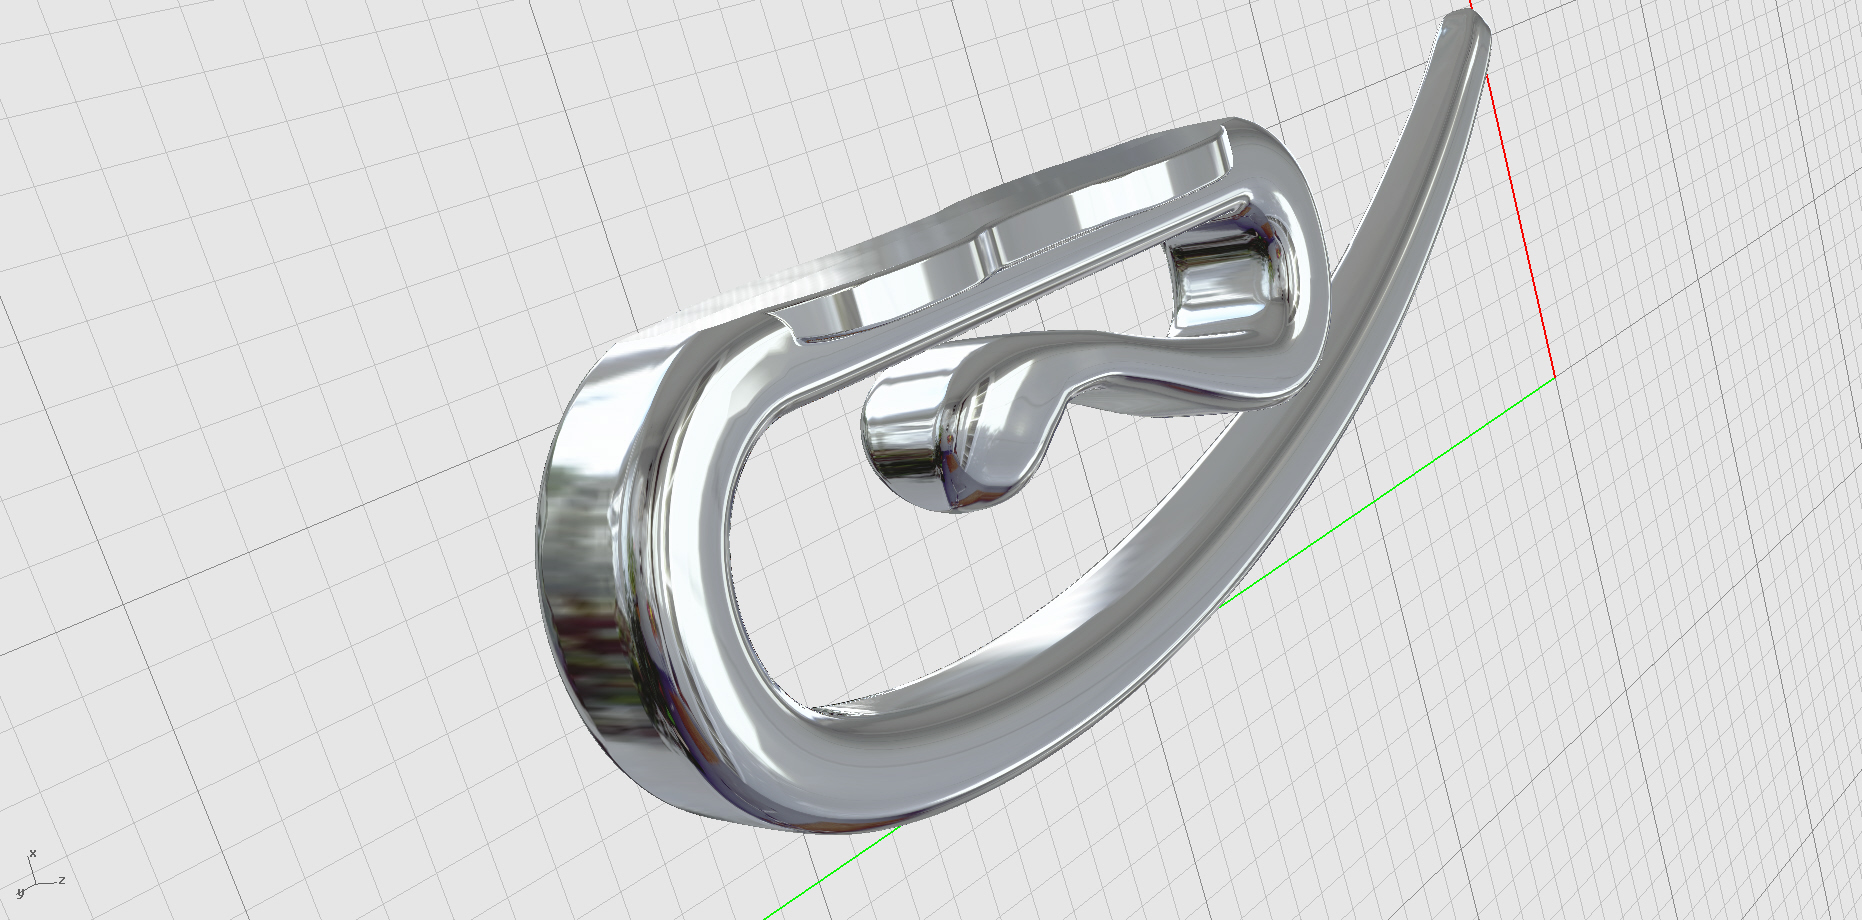This screenshot has width=1862, height=920.
Task: Click the empty opening inside the chrome loop
Action: (x=900, y=600)
